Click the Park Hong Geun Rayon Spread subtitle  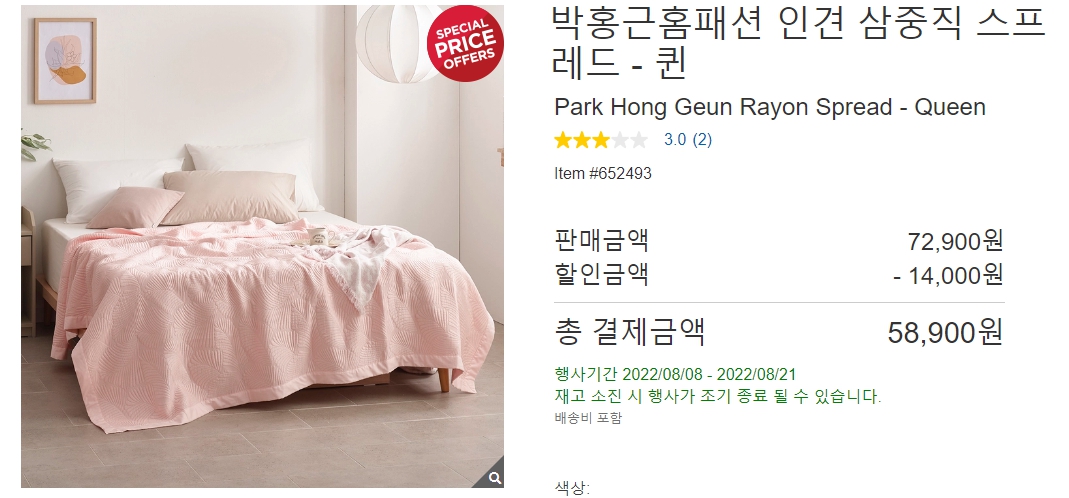click(x=770, y=107)
